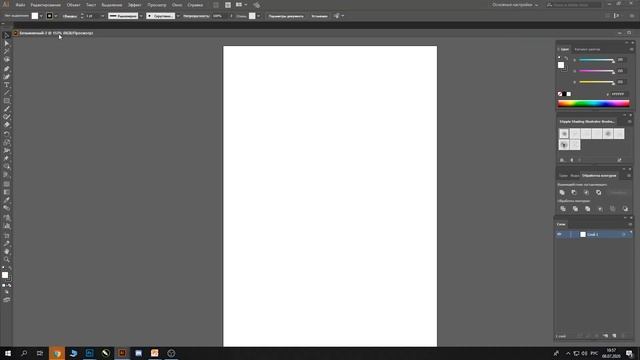
Task: Pick a color from the spectrum bar
Action: point(593,104)
